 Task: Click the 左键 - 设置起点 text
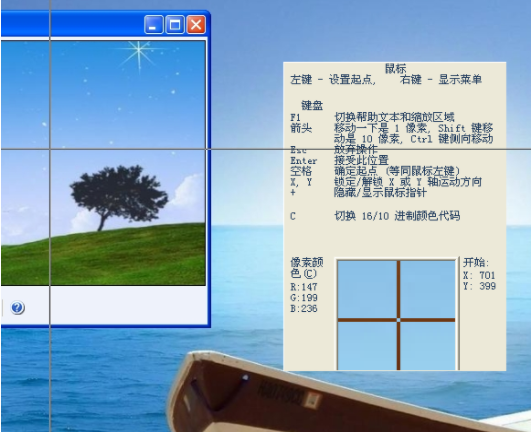click(x=333, y=80)
